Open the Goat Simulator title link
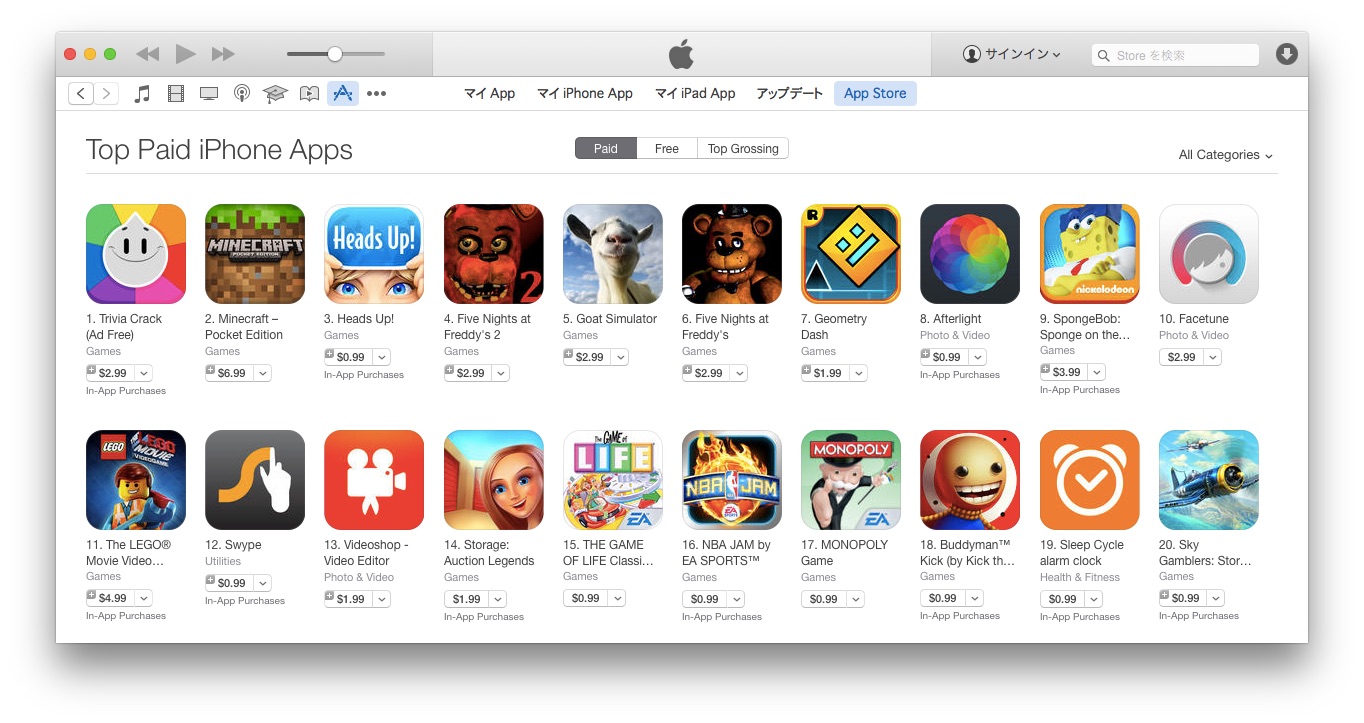Screen dimensions: 1364x723 tap(610, 319)
